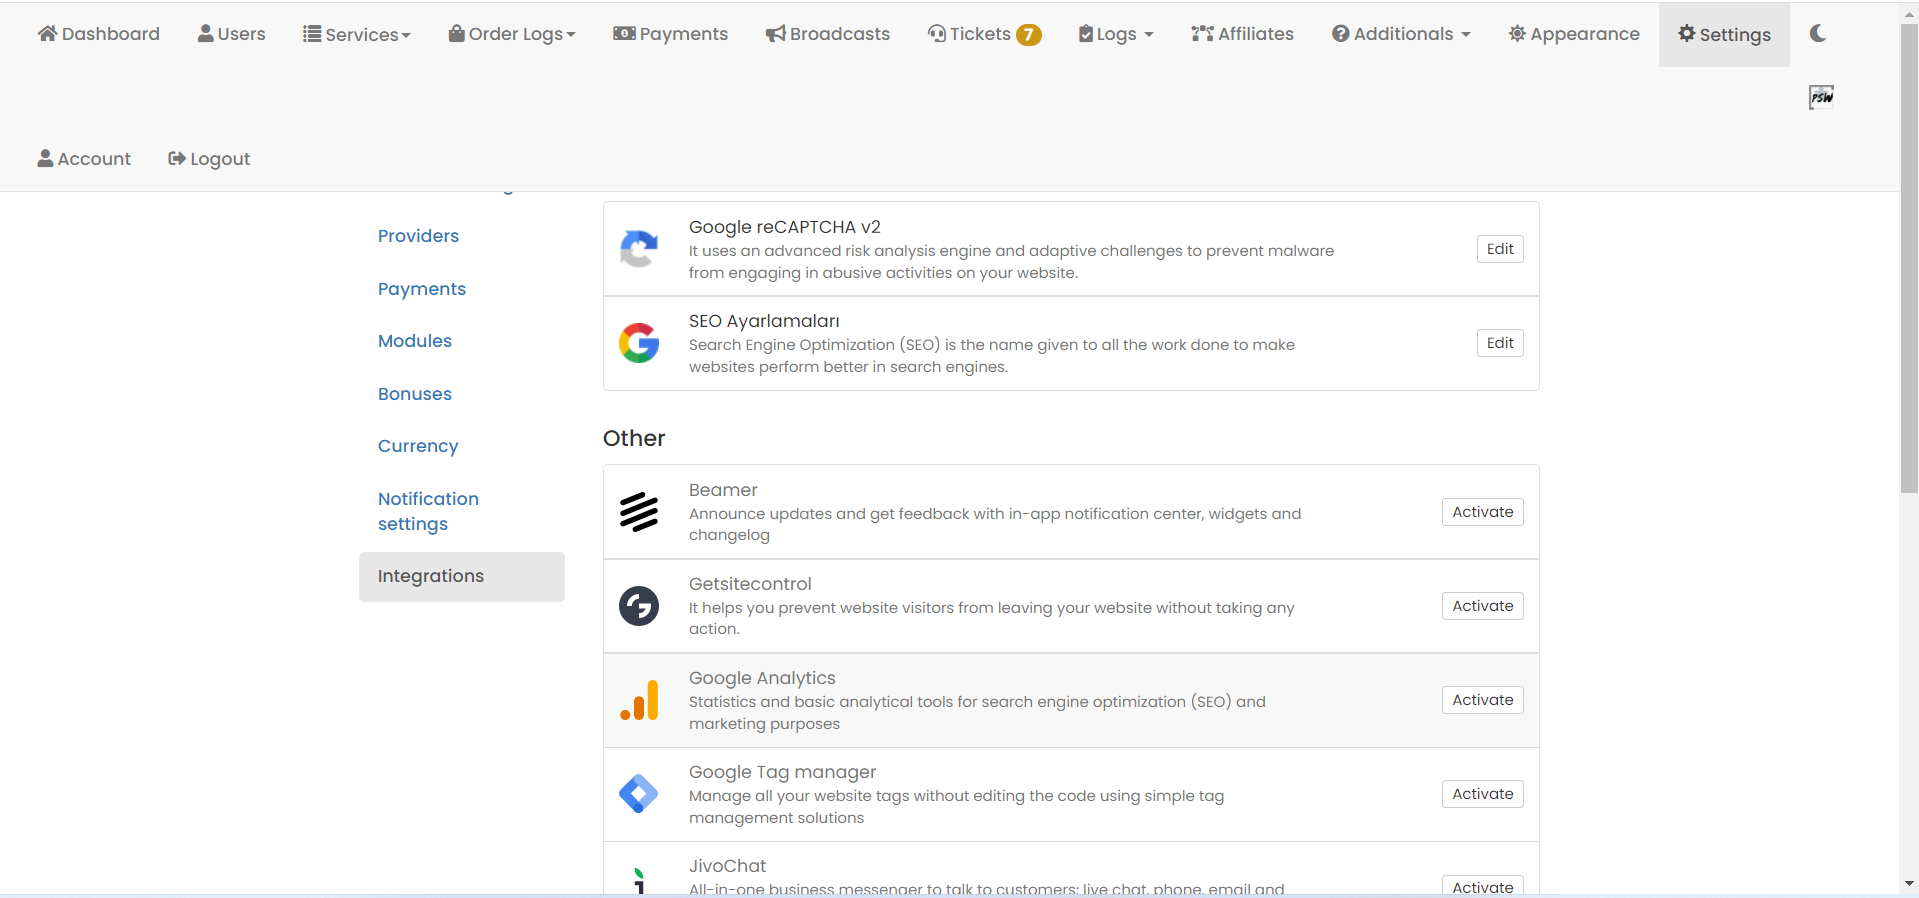Image resolution: width=1919 pixels, height=898 pixels.
Task: Open the Broadcasts nav label
Action: tap(840, 33)
